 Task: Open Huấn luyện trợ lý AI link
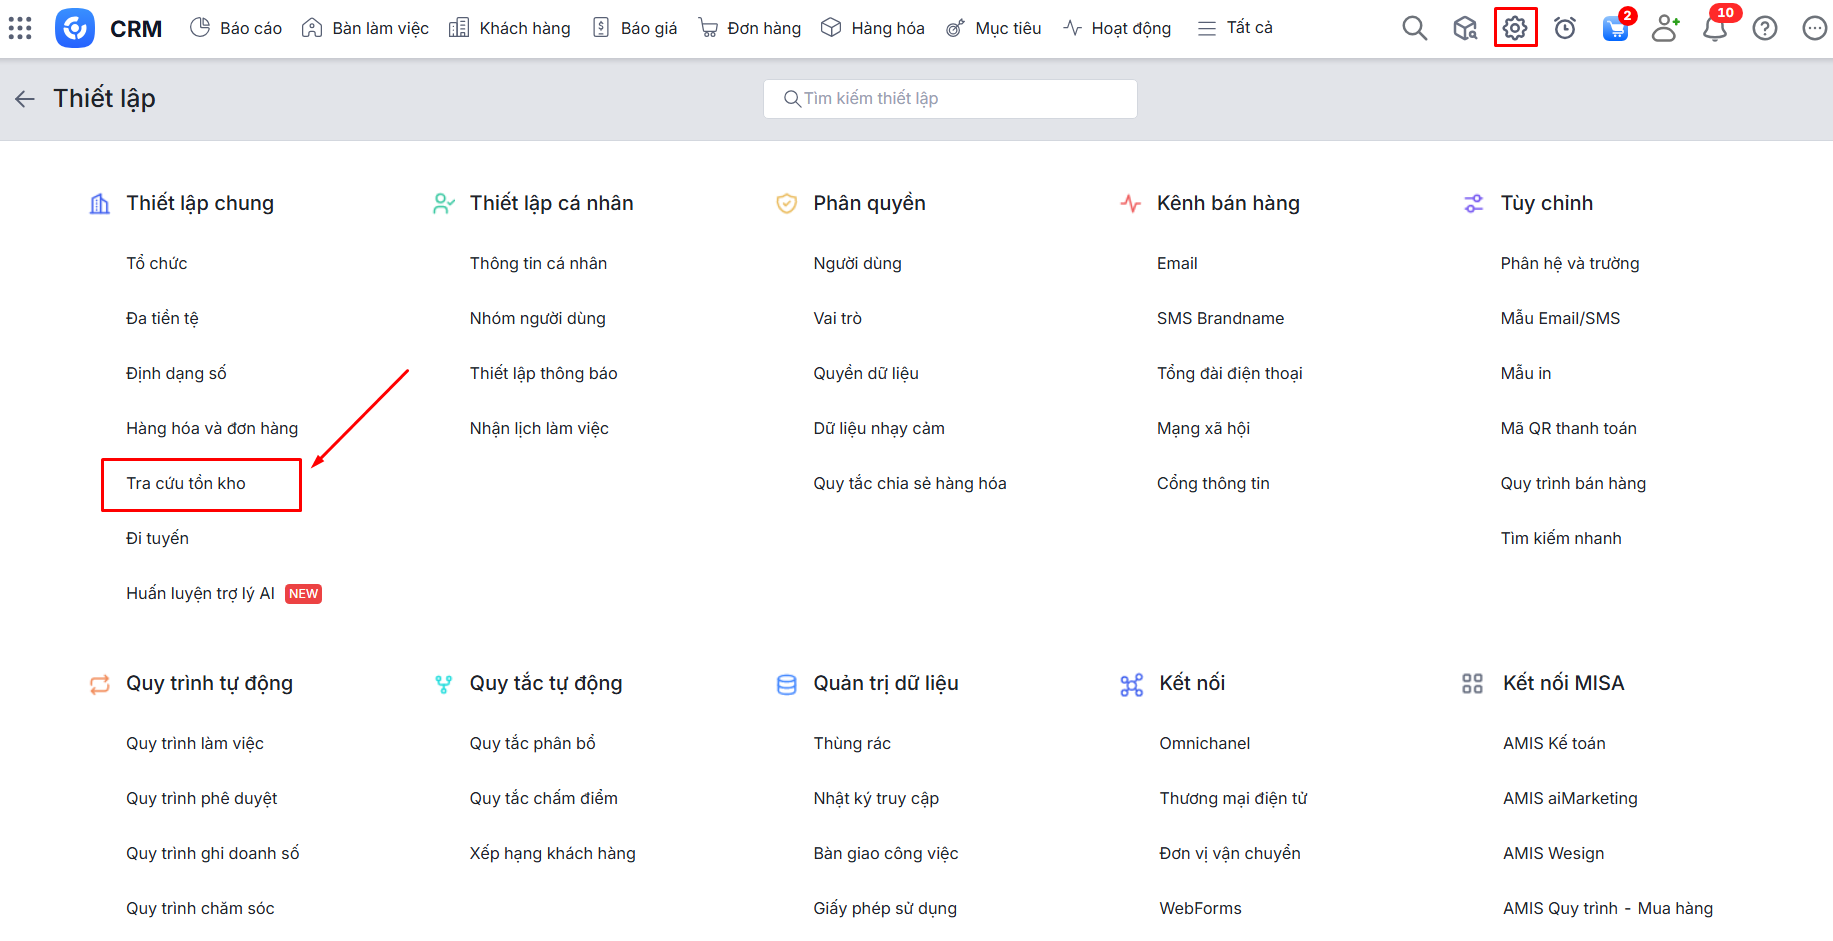200,594
